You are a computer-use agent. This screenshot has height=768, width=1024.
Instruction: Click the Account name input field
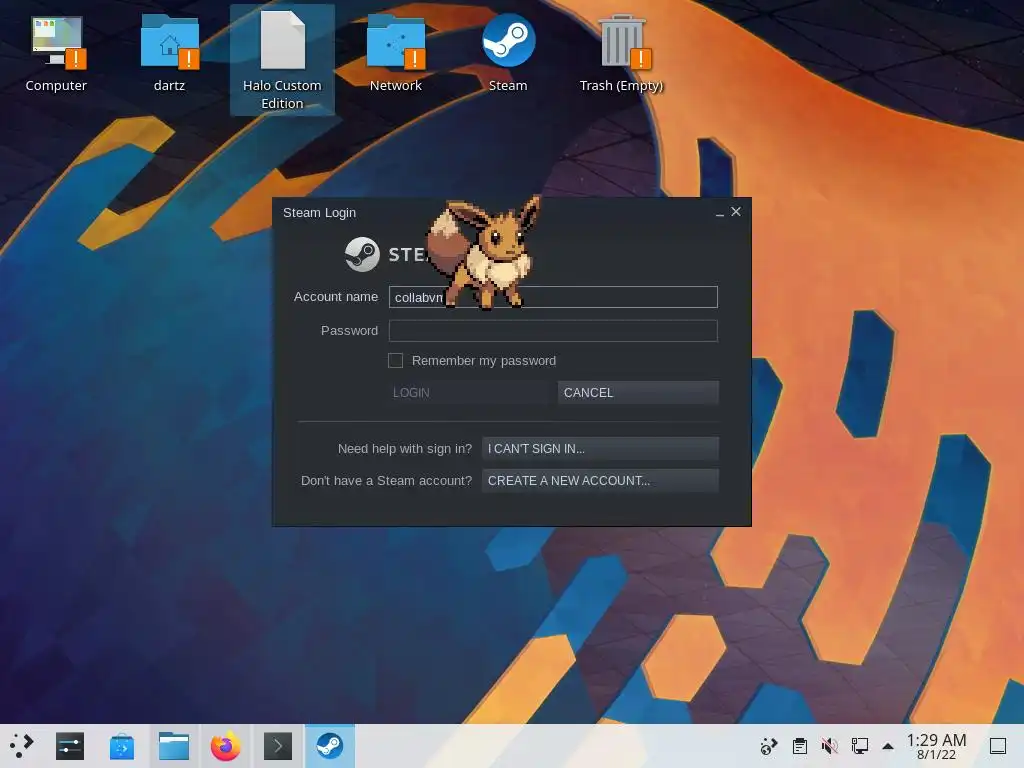[553, 297]
